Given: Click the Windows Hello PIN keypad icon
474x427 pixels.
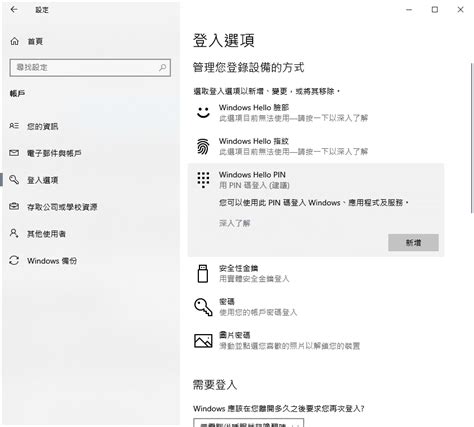Looking at the screenshot, I should point(203,180).
